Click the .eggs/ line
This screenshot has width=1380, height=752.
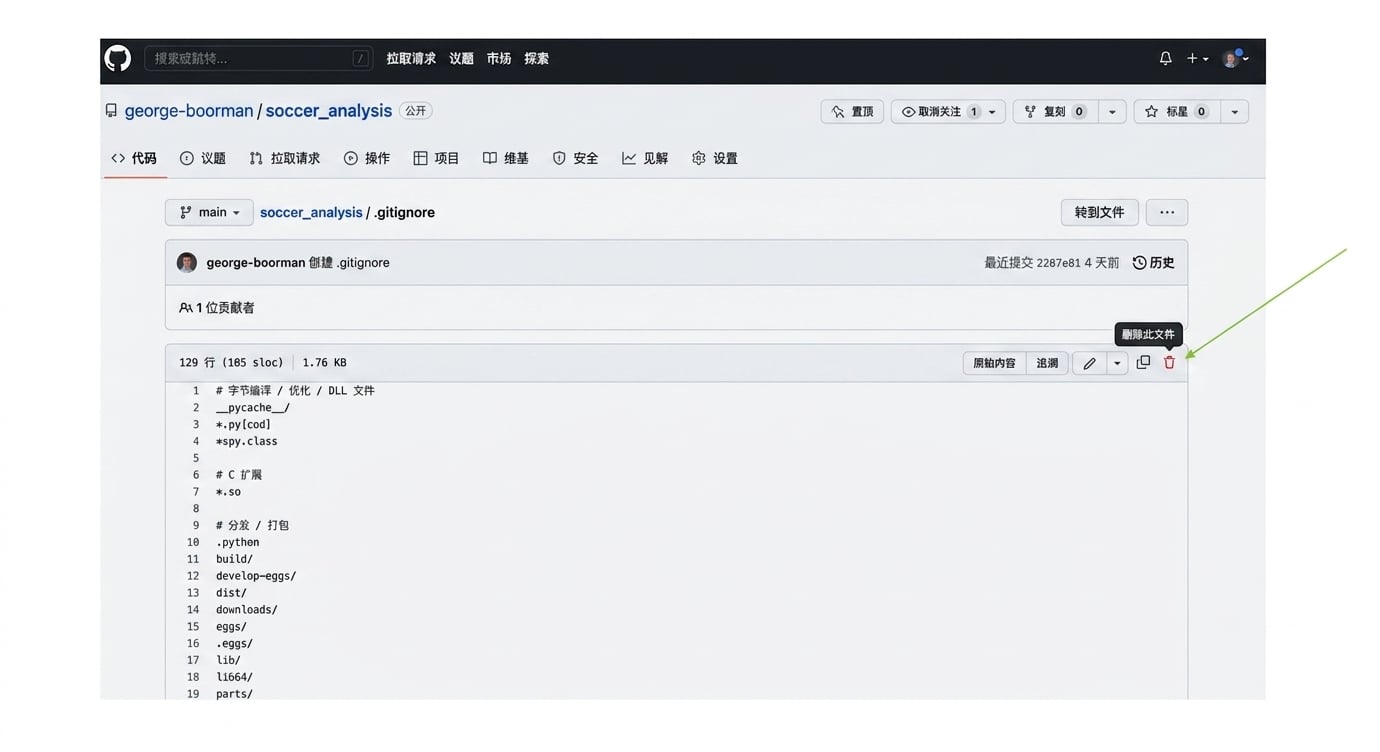point(234,644)
